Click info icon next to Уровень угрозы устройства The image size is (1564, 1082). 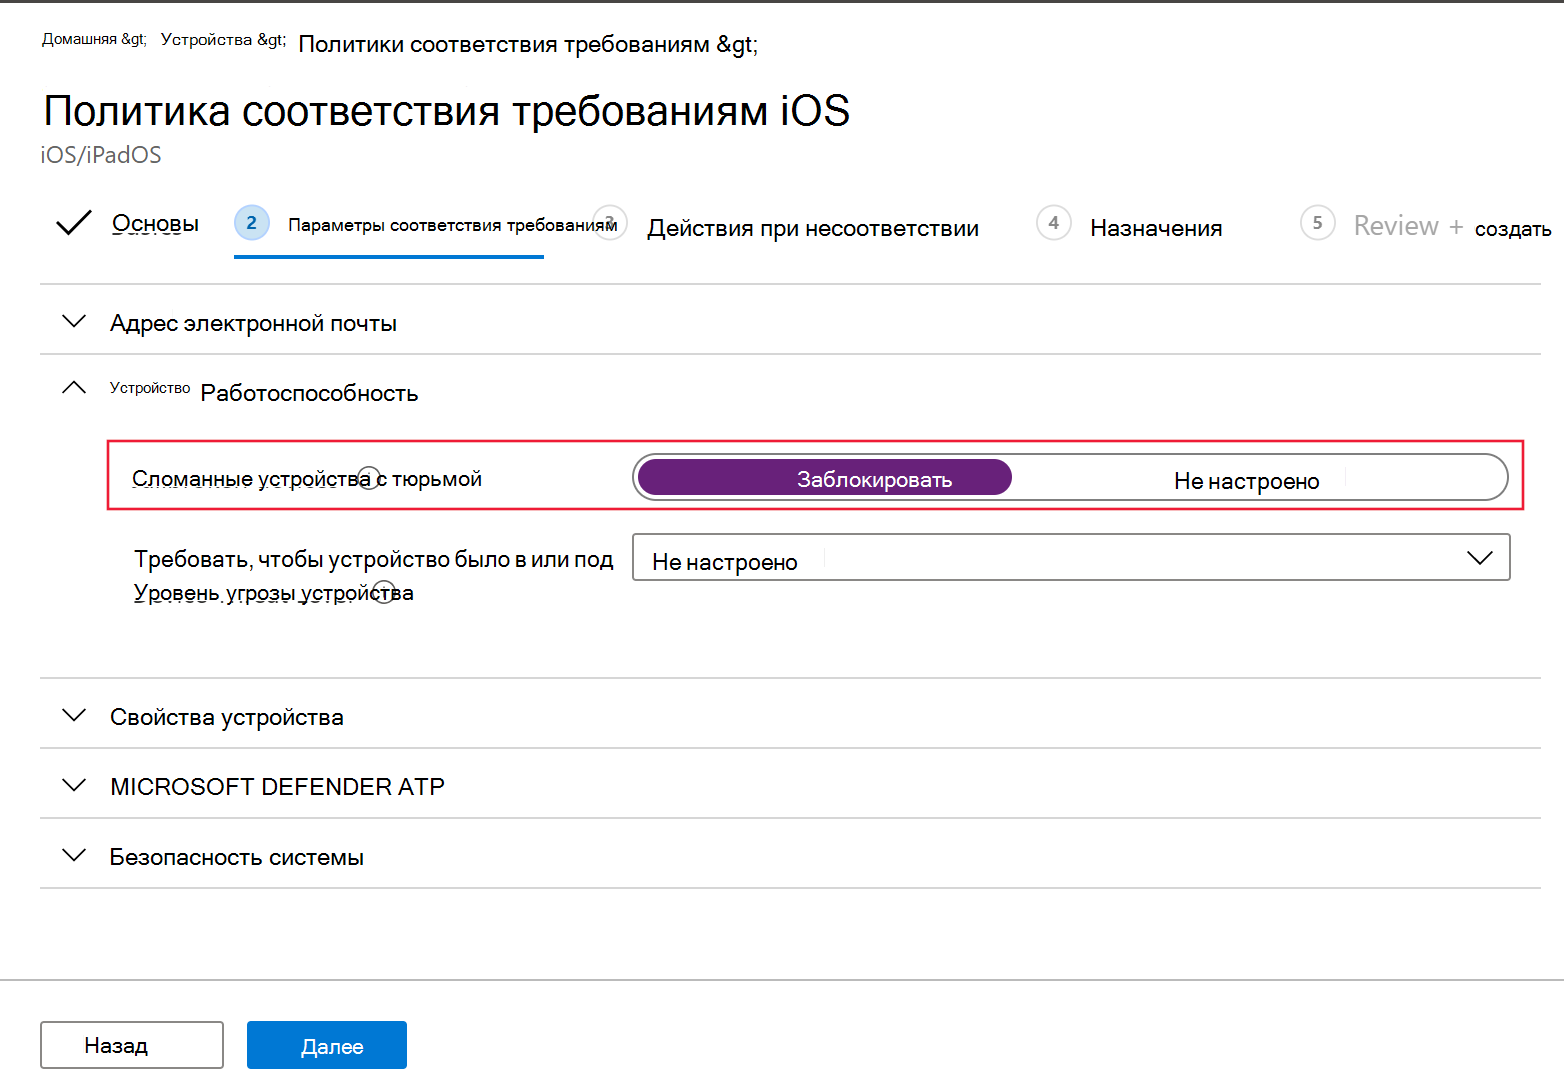coord(385,592)
